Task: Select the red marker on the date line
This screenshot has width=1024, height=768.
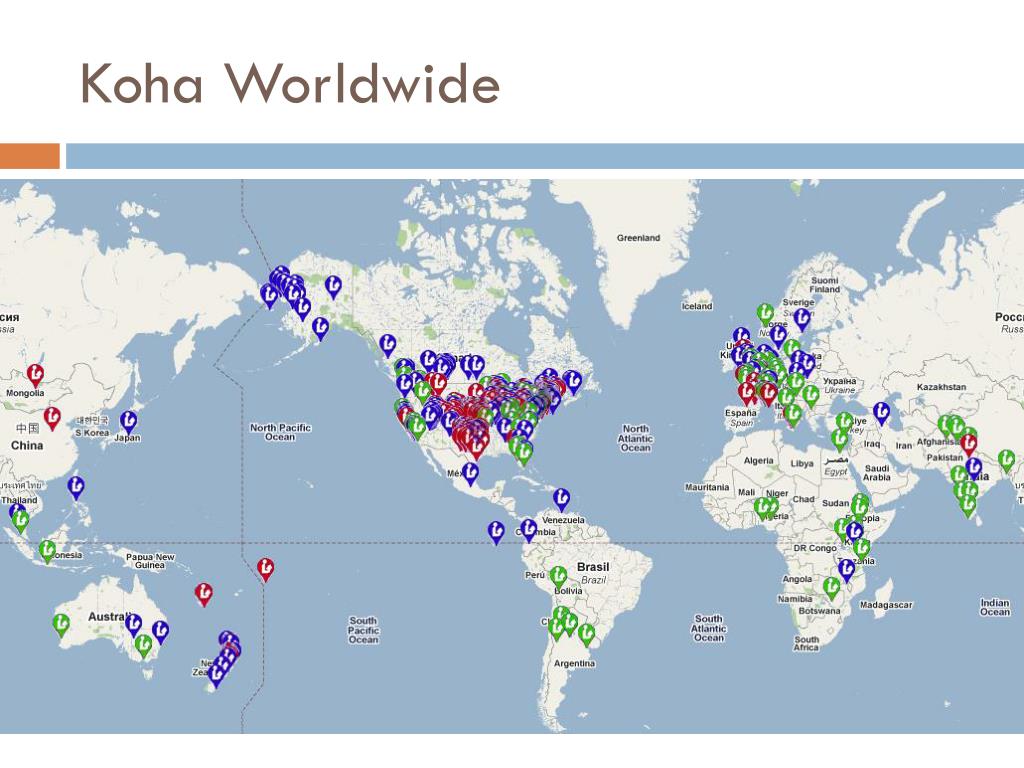Action: point(265,569)
